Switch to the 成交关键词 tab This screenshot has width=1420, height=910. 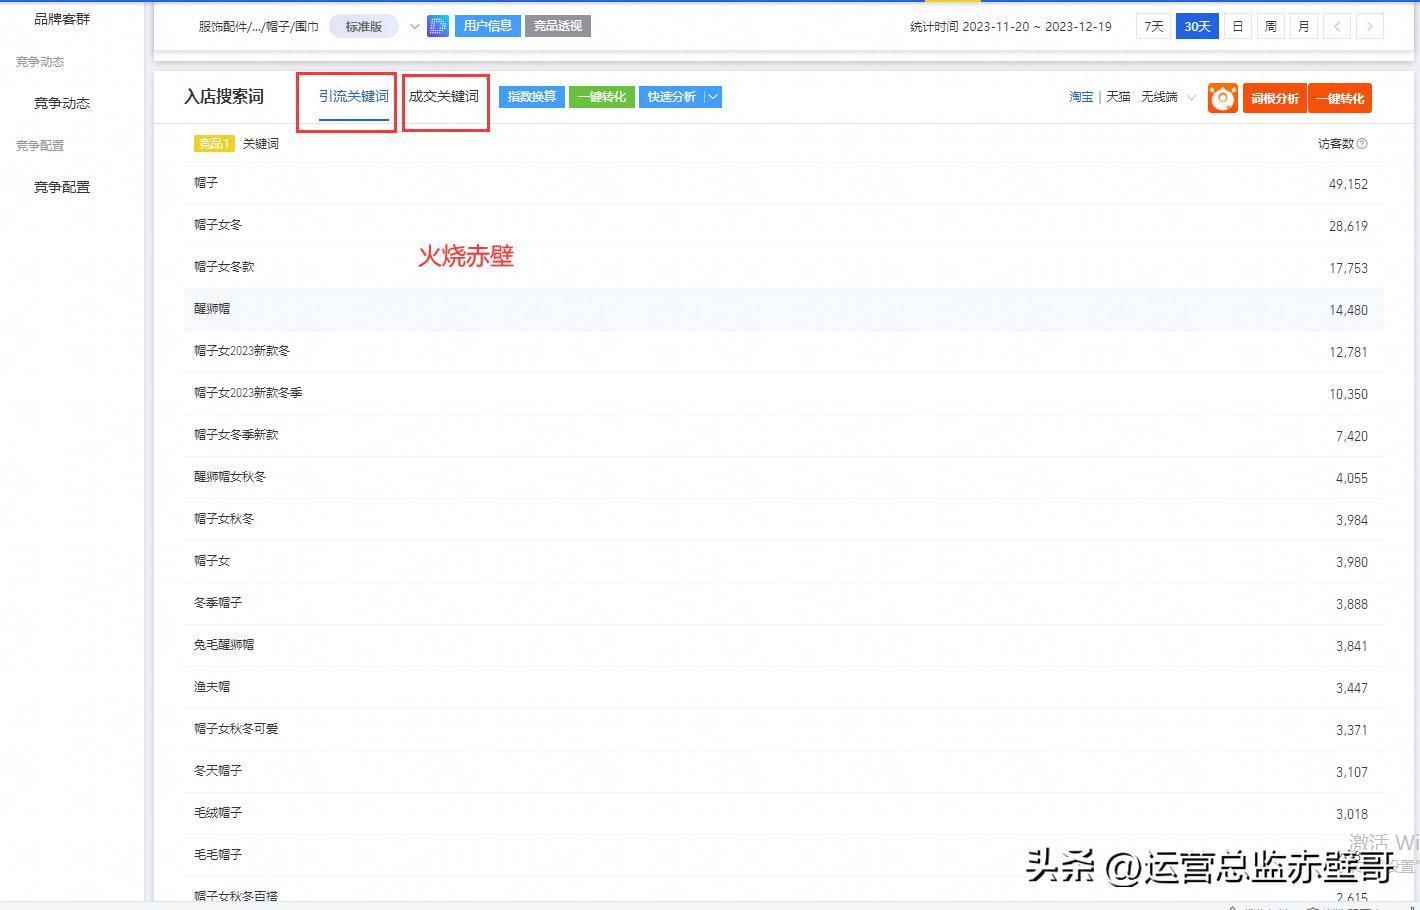point(444,97)
